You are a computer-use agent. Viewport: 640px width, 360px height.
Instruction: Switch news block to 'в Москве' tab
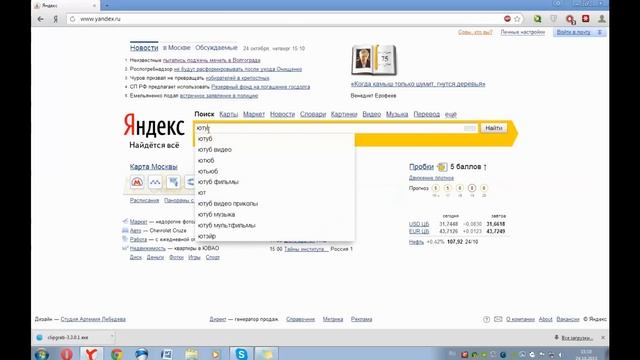[x=177, y=48]
